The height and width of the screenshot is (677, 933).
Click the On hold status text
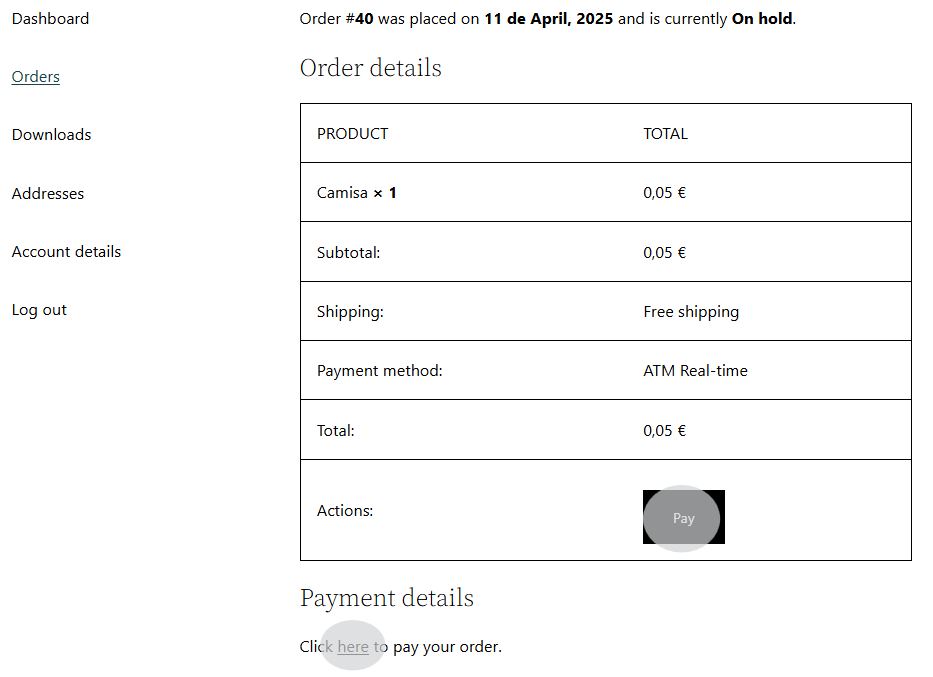(763, 19)
